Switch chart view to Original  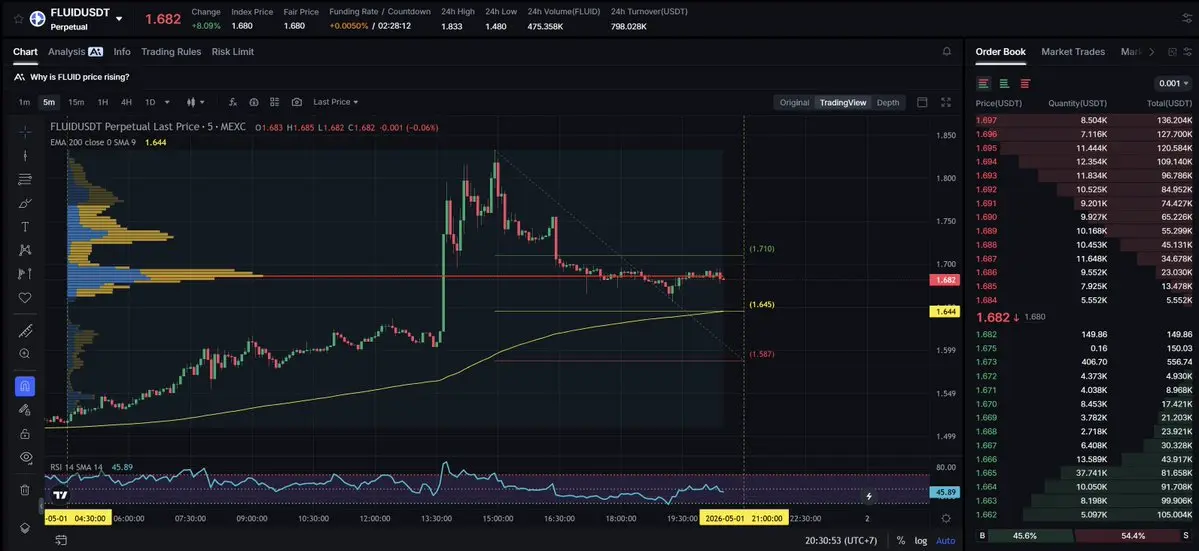point(794,102)
